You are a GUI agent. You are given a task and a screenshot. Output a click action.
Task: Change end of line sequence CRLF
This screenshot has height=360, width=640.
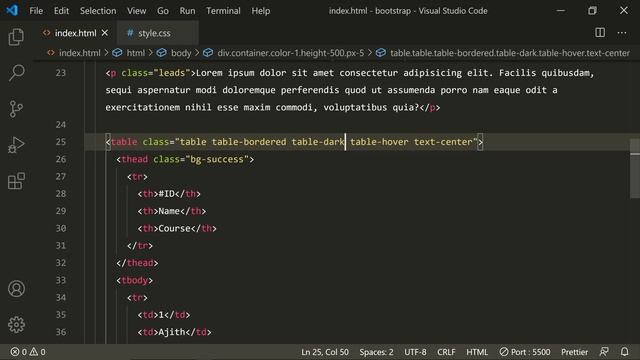(x=446, y=352)
